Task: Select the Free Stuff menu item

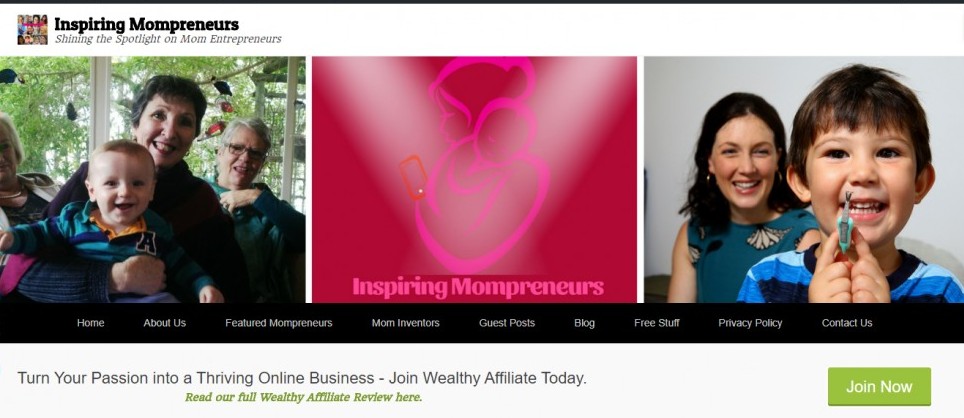Action: 657,323
